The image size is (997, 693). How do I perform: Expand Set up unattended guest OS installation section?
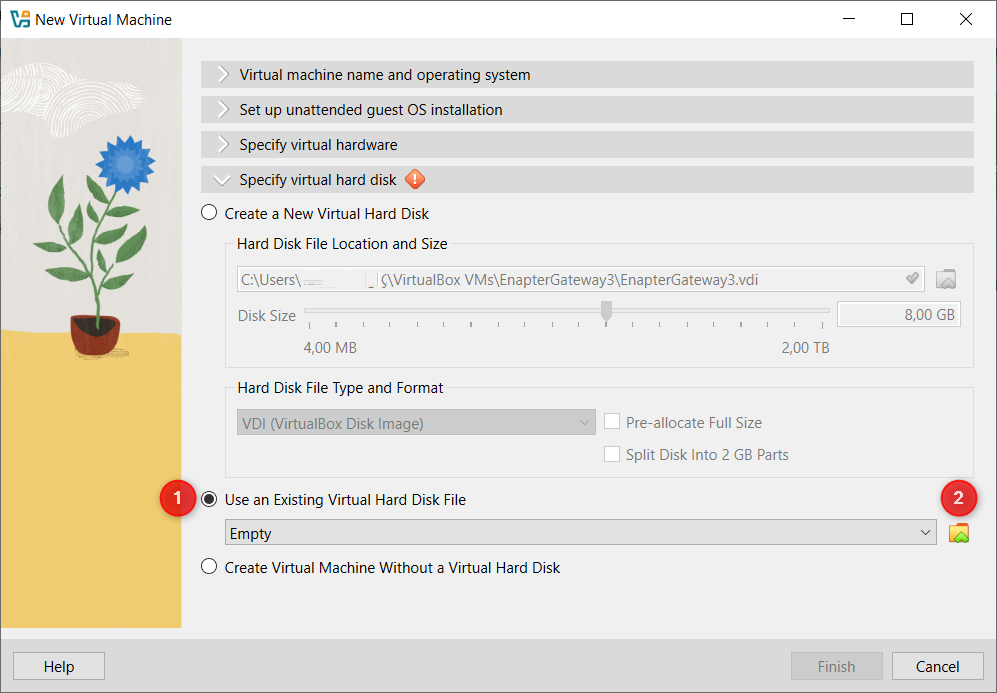pyautogui.click(x=221, y=109)
